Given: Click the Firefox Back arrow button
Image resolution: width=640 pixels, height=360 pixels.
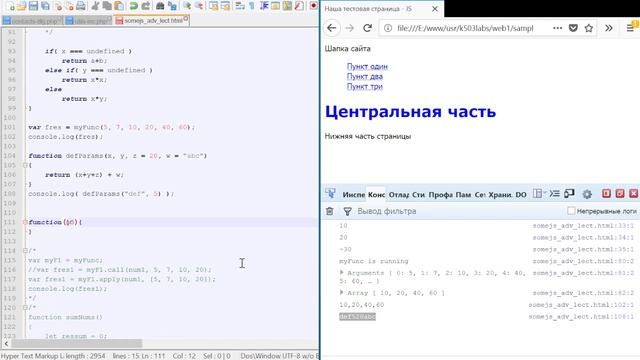Looking at the screenshot, I should click(332, 28).
